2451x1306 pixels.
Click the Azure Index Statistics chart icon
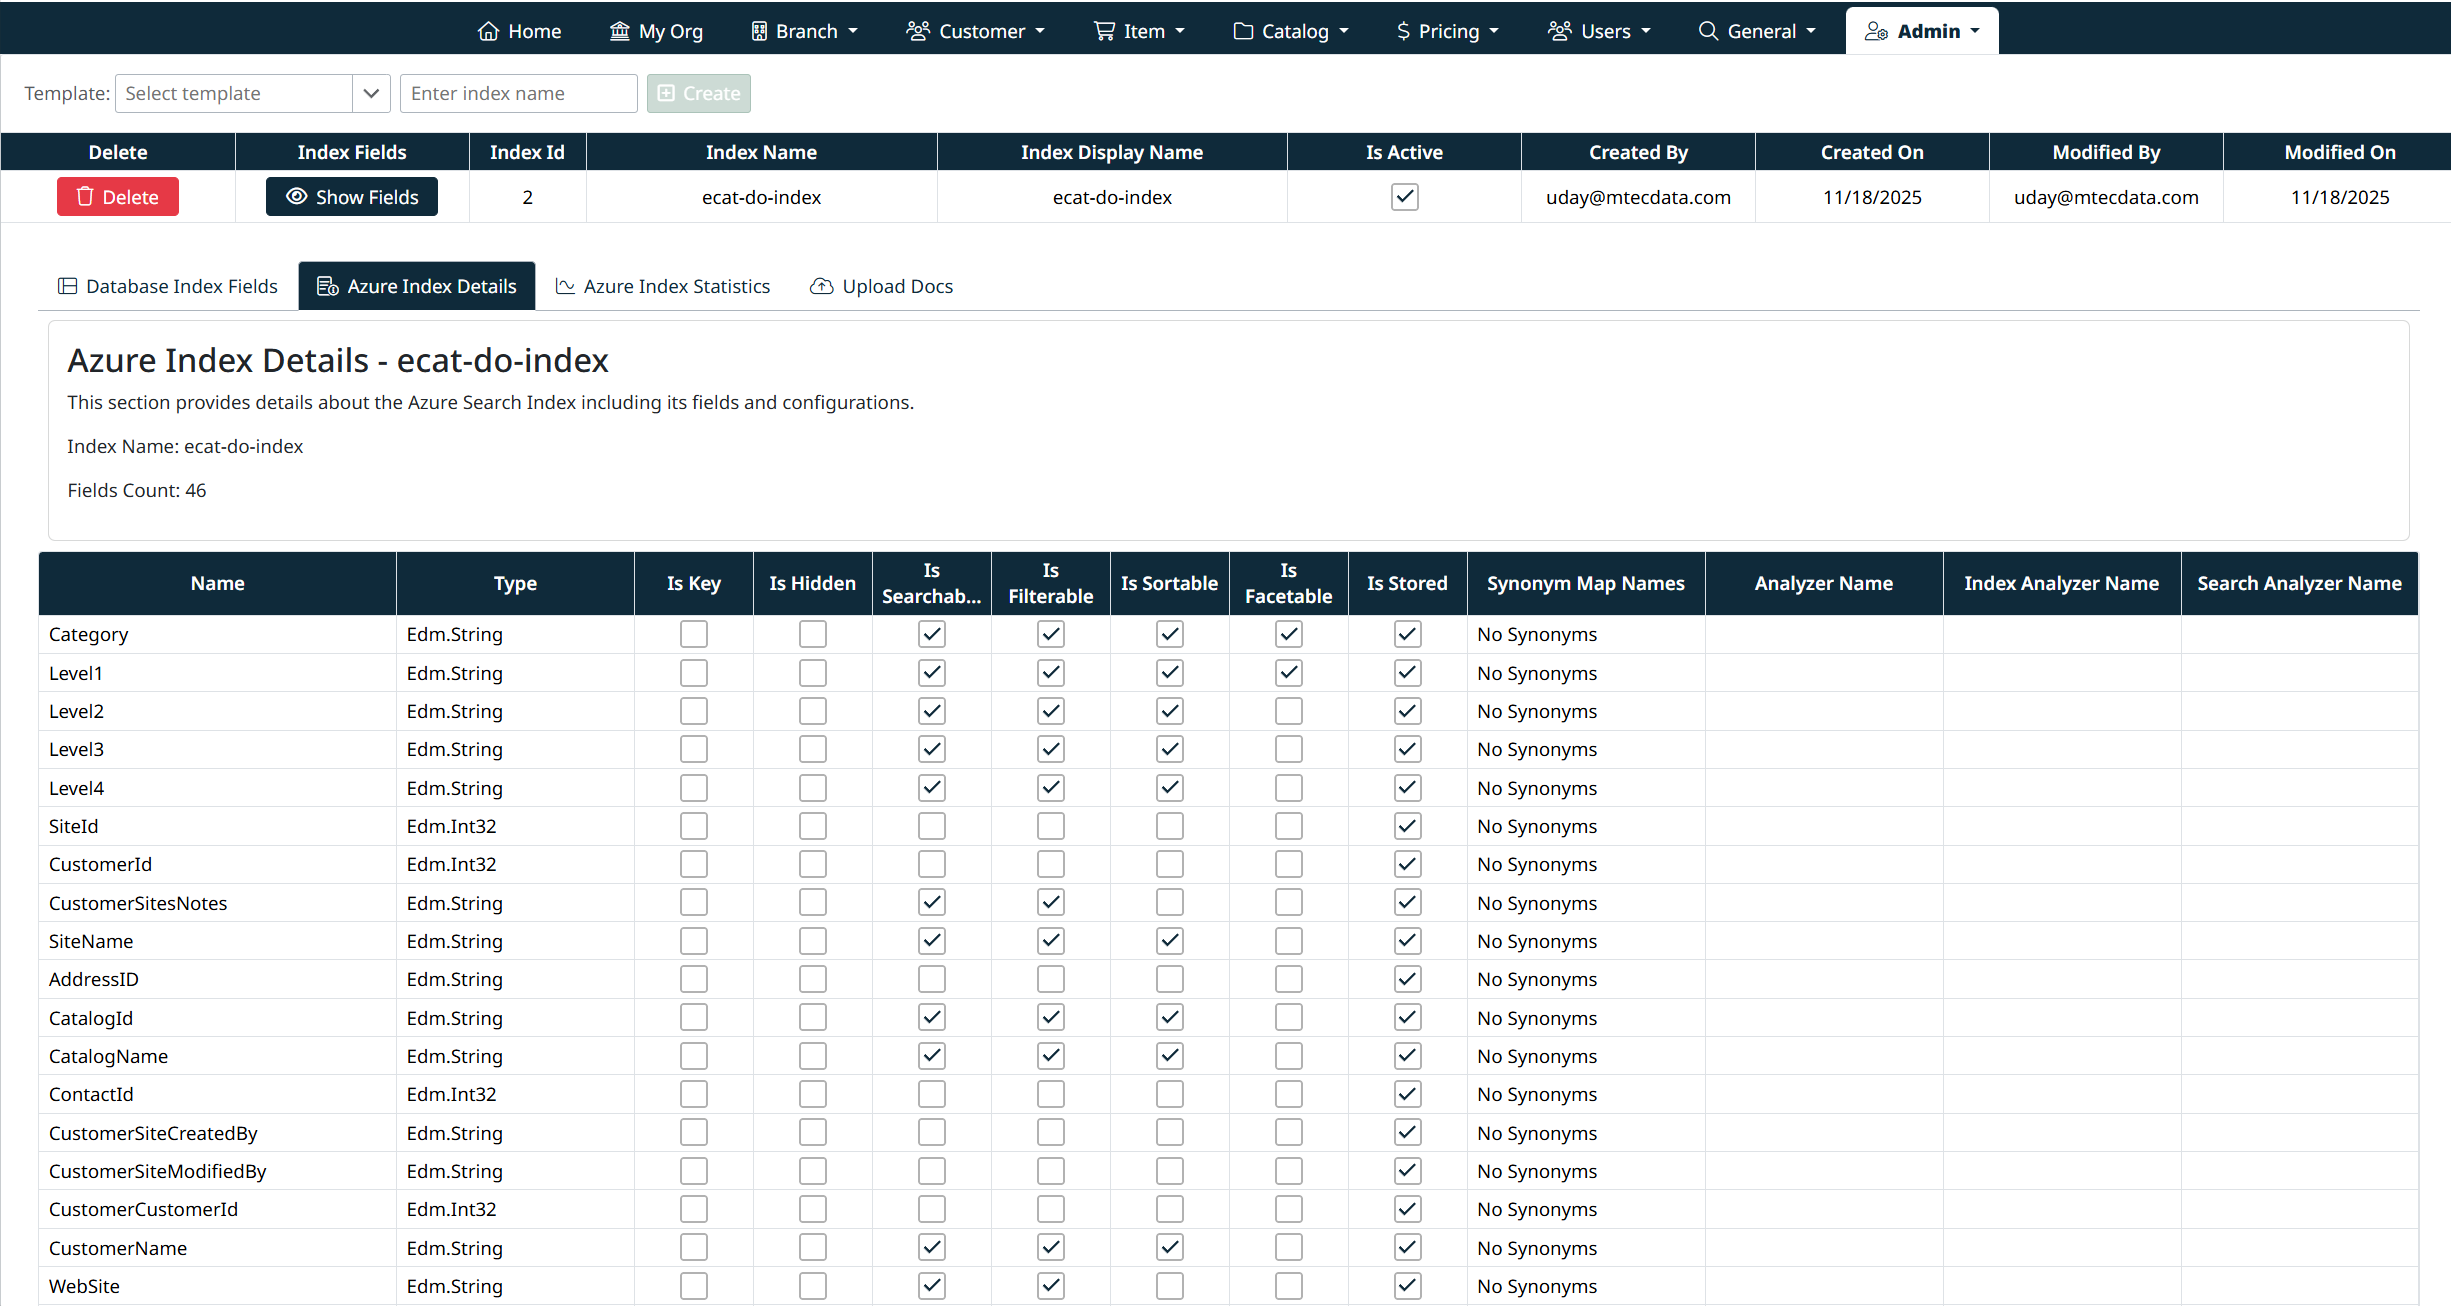coord(565,287)
